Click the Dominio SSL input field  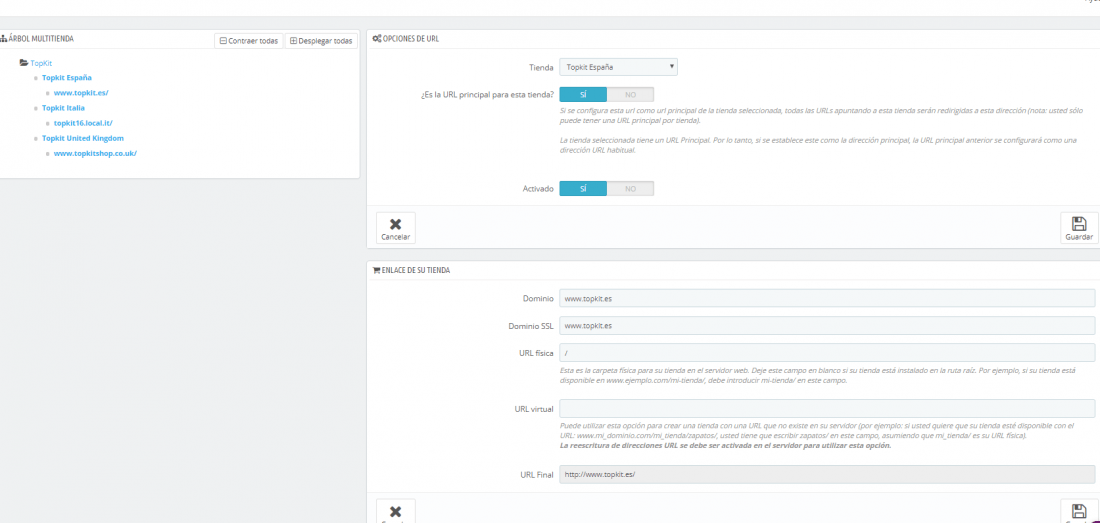click(827, 325)
